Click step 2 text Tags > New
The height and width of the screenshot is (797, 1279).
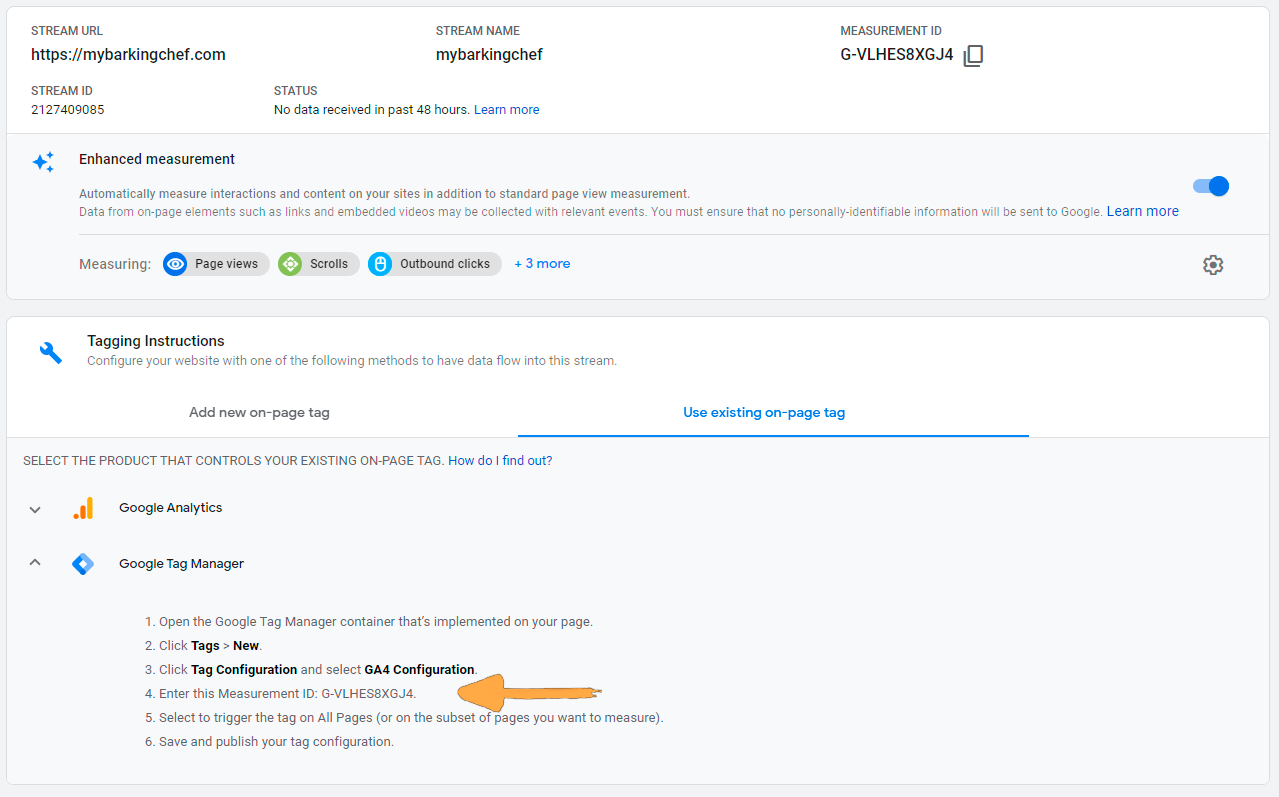(x=210, y=646)
